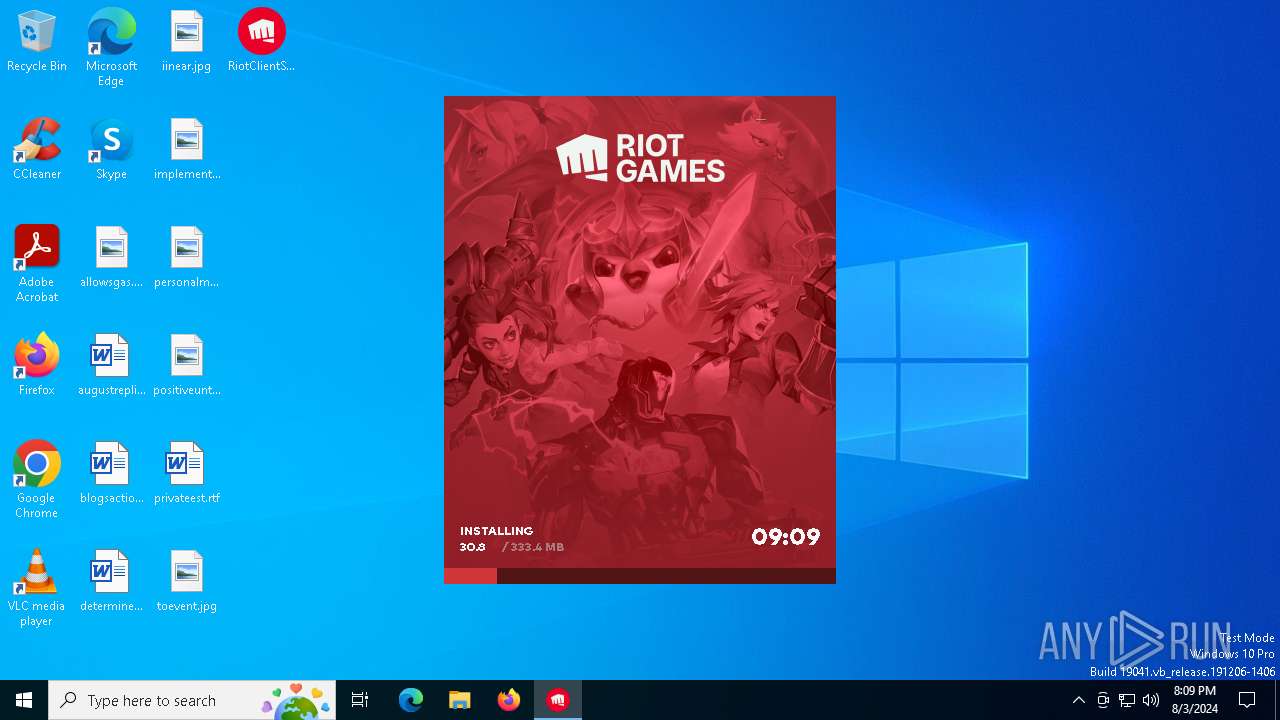This screenshot has height=720, width=1280.
Task: Open File Explorer from the taskbar
Action: point(459,700)
